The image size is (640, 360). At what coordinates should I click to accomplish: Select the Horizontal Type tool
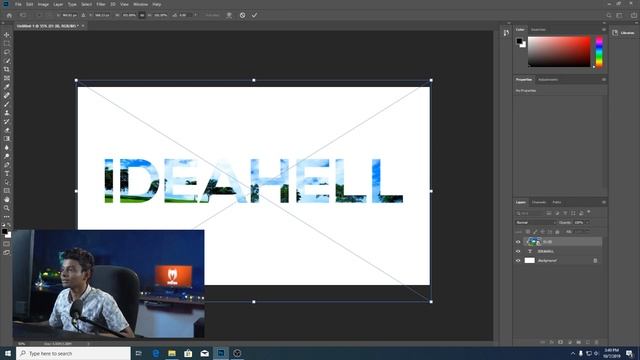(x=7, y=173)
